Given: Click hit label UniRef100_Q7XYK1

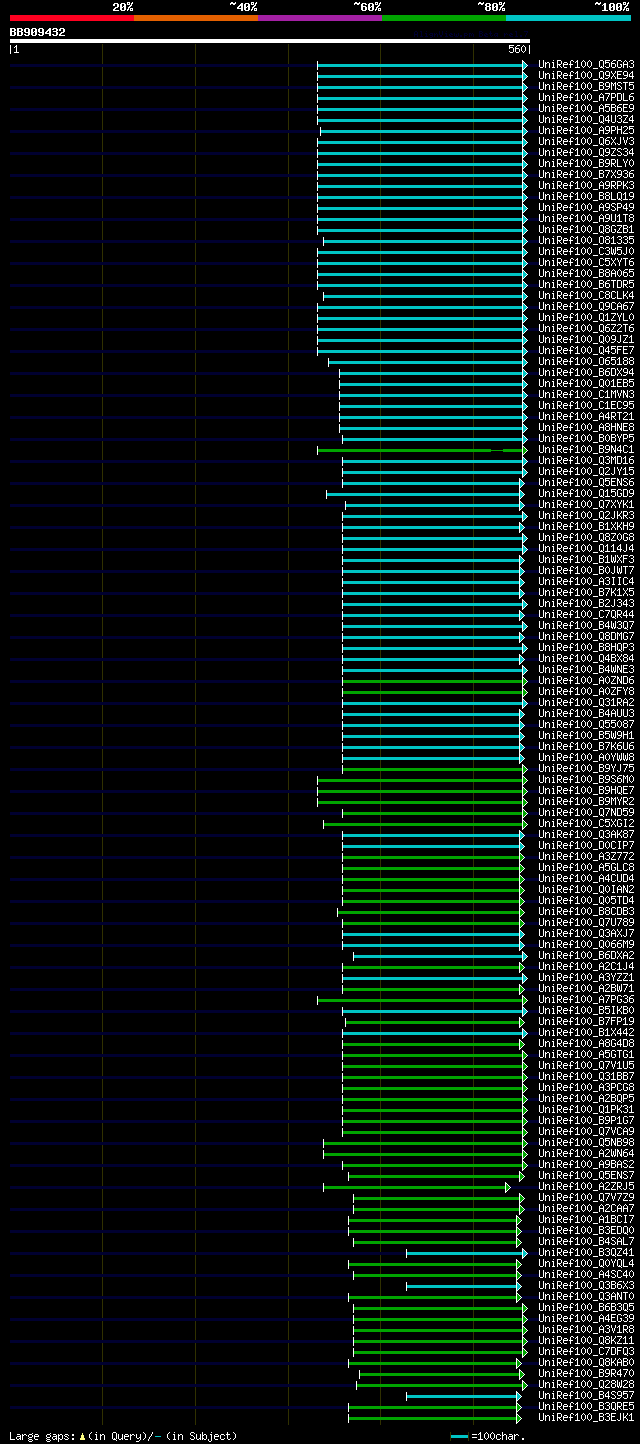Looking at the screenshot, I should tap(586, 505).
